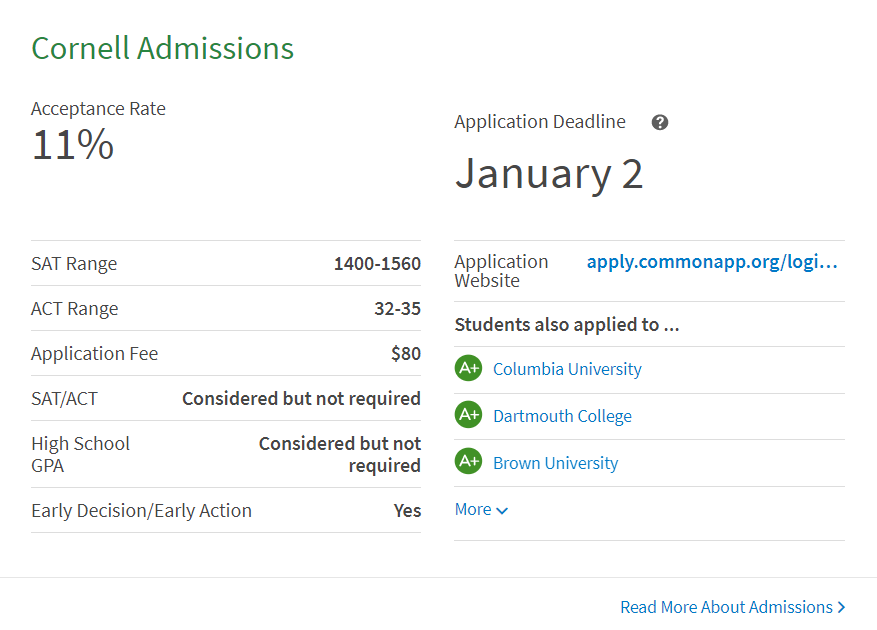Click the $80 application fee value
877x630 pixels.
406,354
